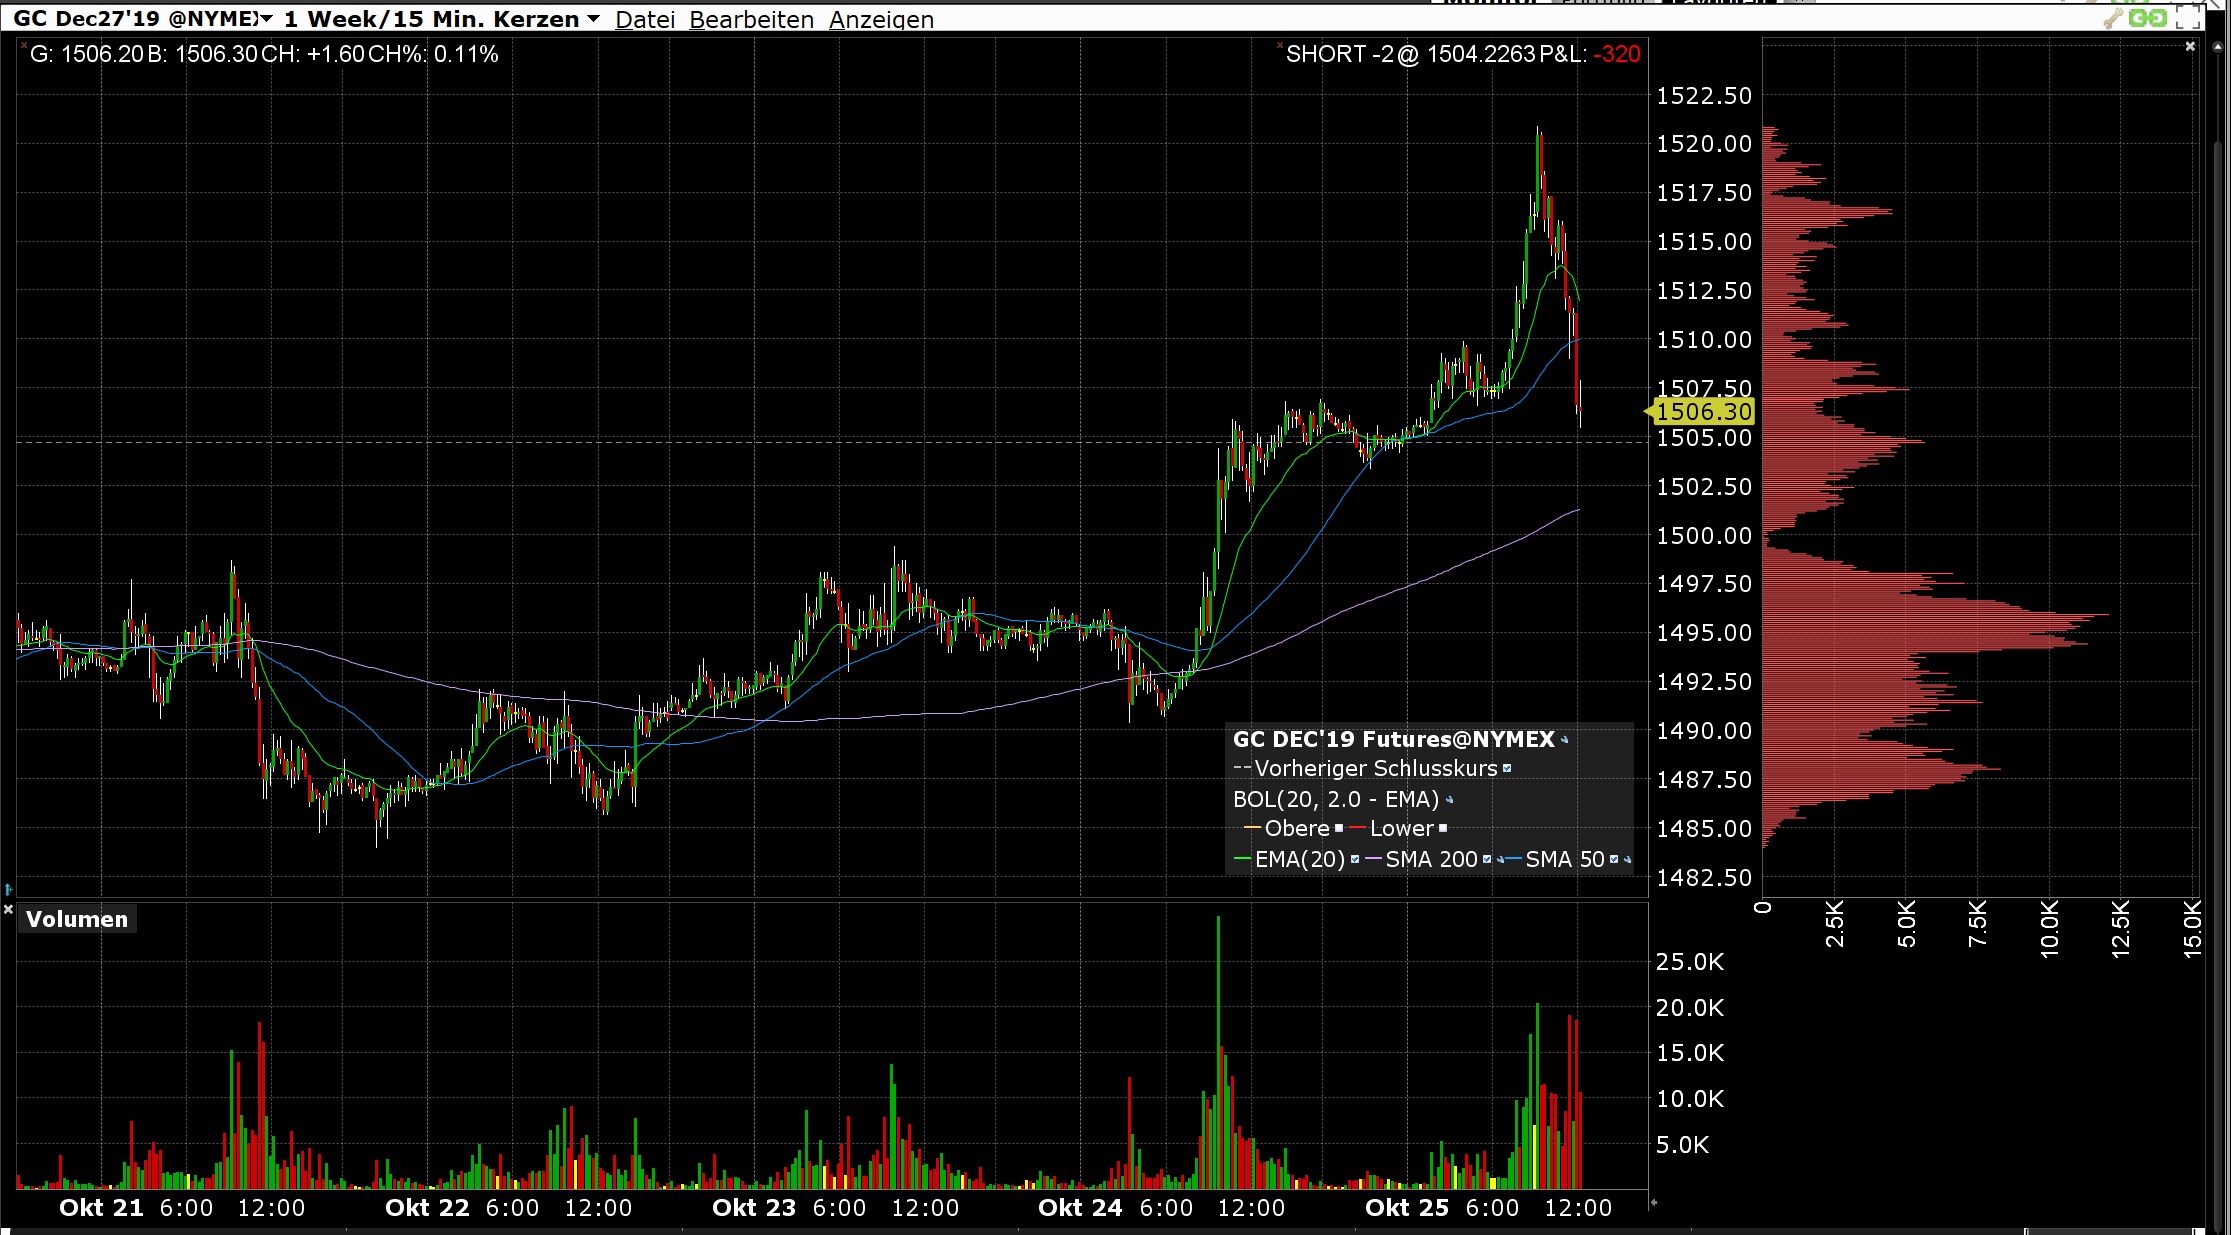
Task: Close the volume profile side panel
Action: click(x=2190, y=46)
